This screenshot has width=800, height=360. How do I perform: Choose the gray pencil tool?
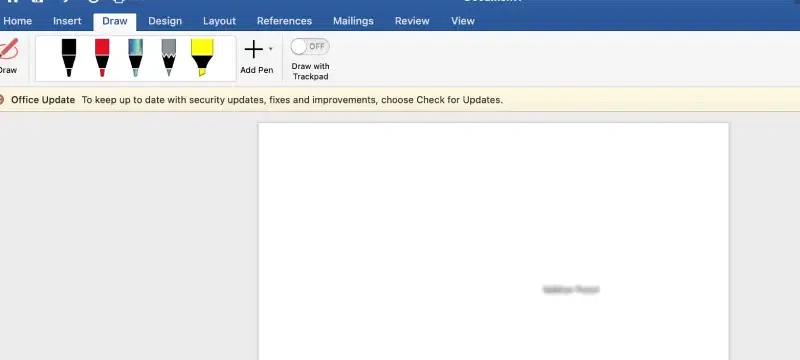pos(168,58)
